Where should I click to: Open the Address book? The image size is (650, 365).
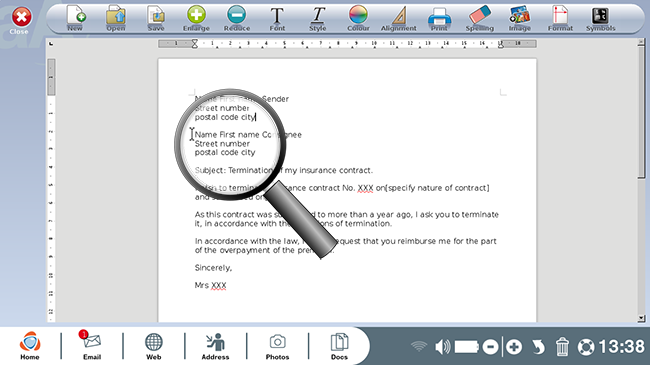pyautogui.click(x=215, y=346)
